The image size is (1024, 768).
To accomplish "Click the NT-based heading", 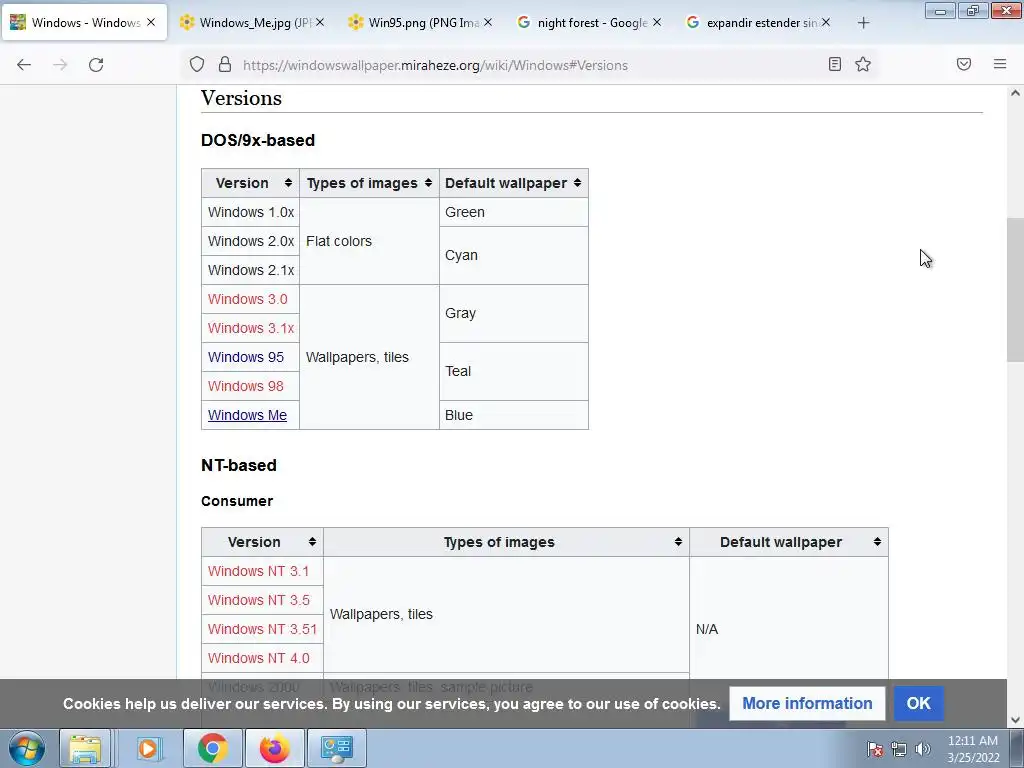I will click(x=239, y=466).
